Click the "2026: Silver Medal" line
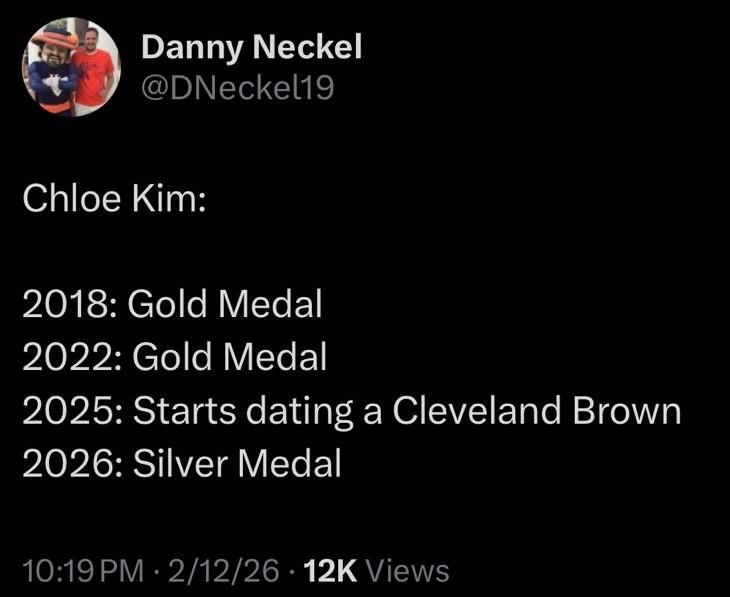This screenshot has height=597, width=730. (182, 463)
